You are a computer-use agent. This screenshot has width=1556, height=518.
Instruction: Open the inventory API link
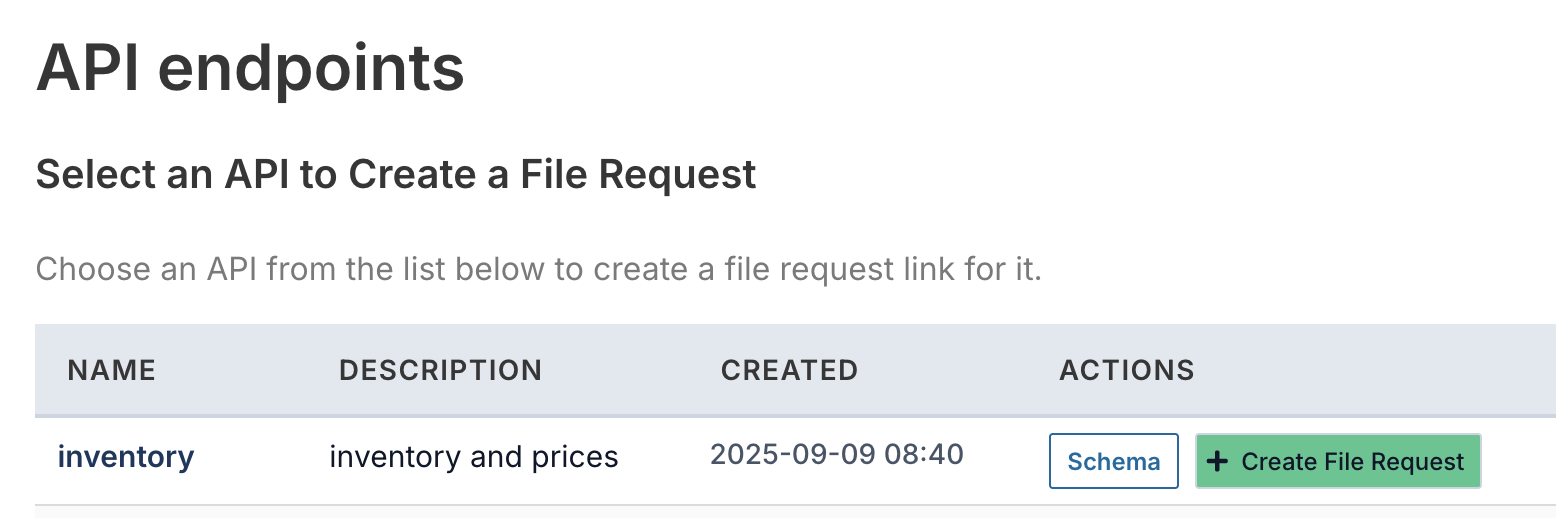(126, 457)
